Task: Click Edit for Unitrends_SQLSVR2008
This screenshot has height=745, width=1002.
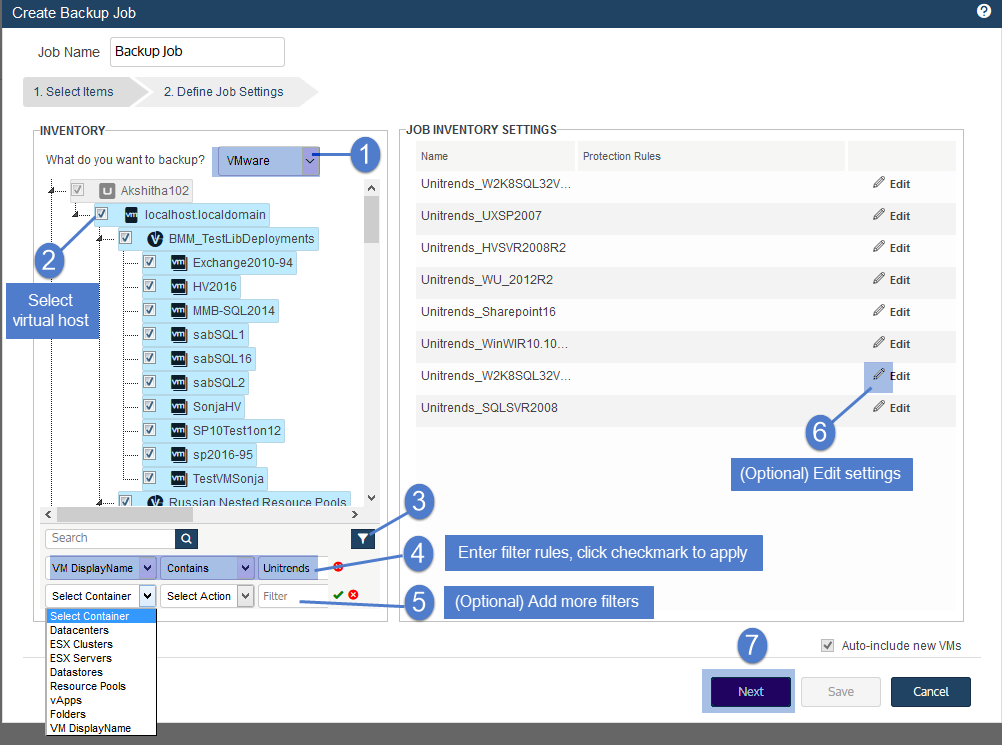Action: point(900,408)
